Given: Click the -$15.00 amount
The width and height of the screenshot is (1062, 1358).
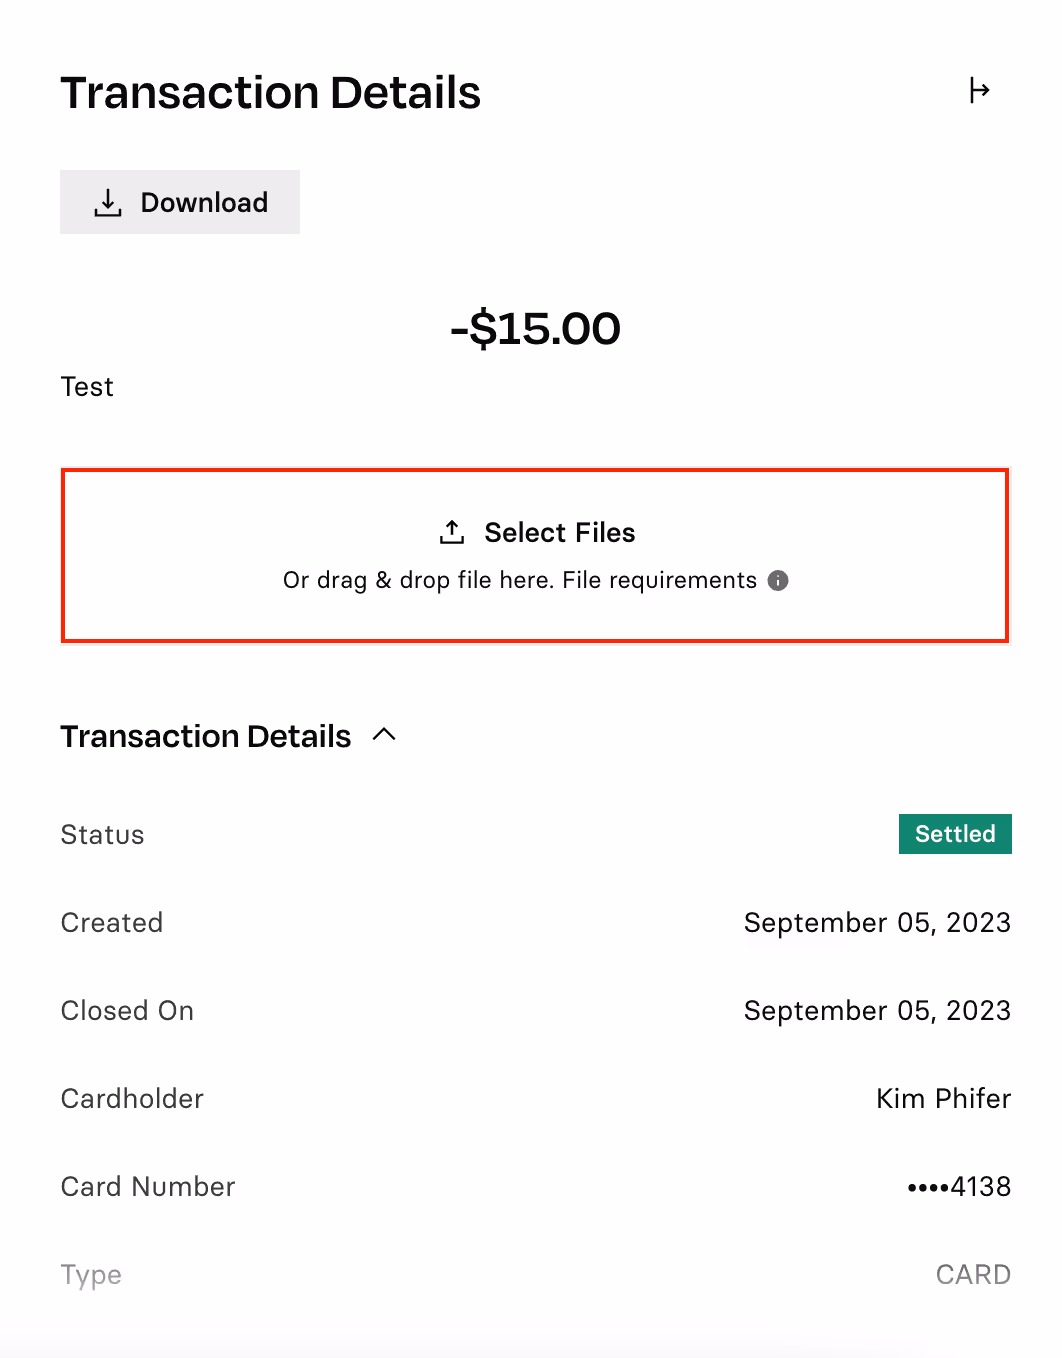Looking at the screenshot, I should click(x=535, y=328).
